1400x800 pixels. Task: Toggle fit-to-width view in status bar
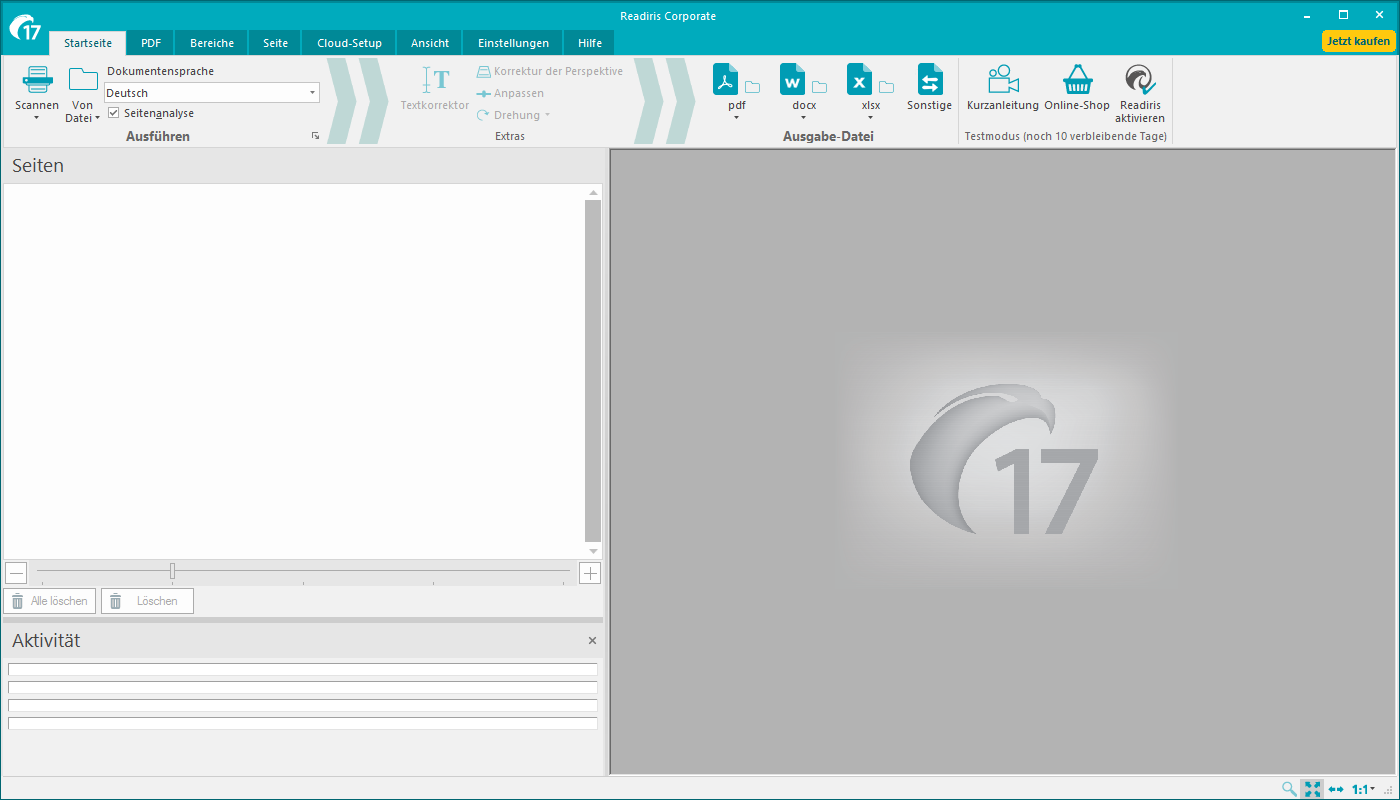coord(1336,789)
